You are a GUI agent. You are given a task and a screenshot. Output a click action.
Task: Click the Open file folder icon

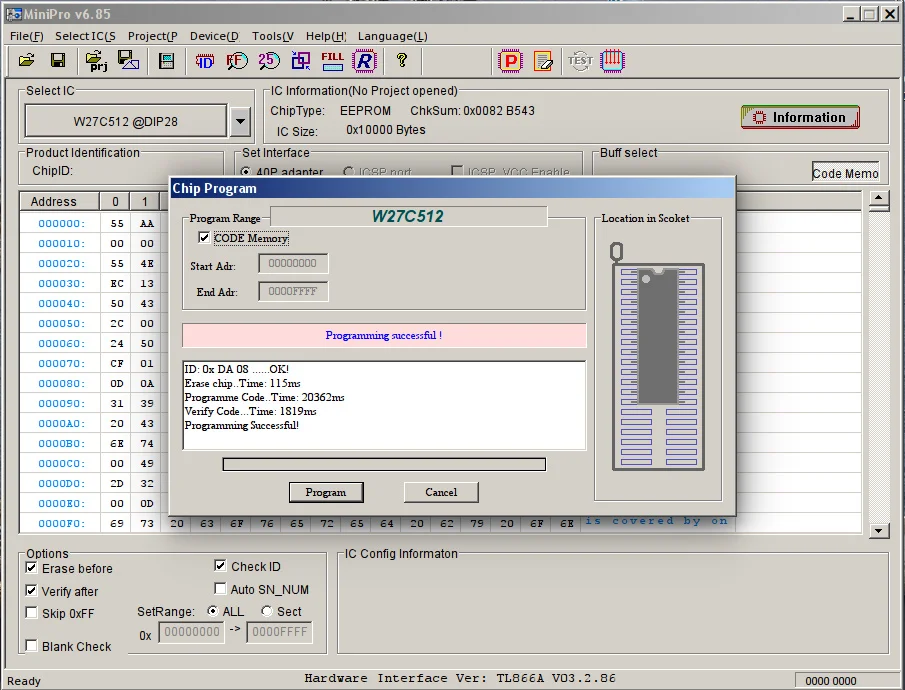pyautogui.click(x=27, y=61)
